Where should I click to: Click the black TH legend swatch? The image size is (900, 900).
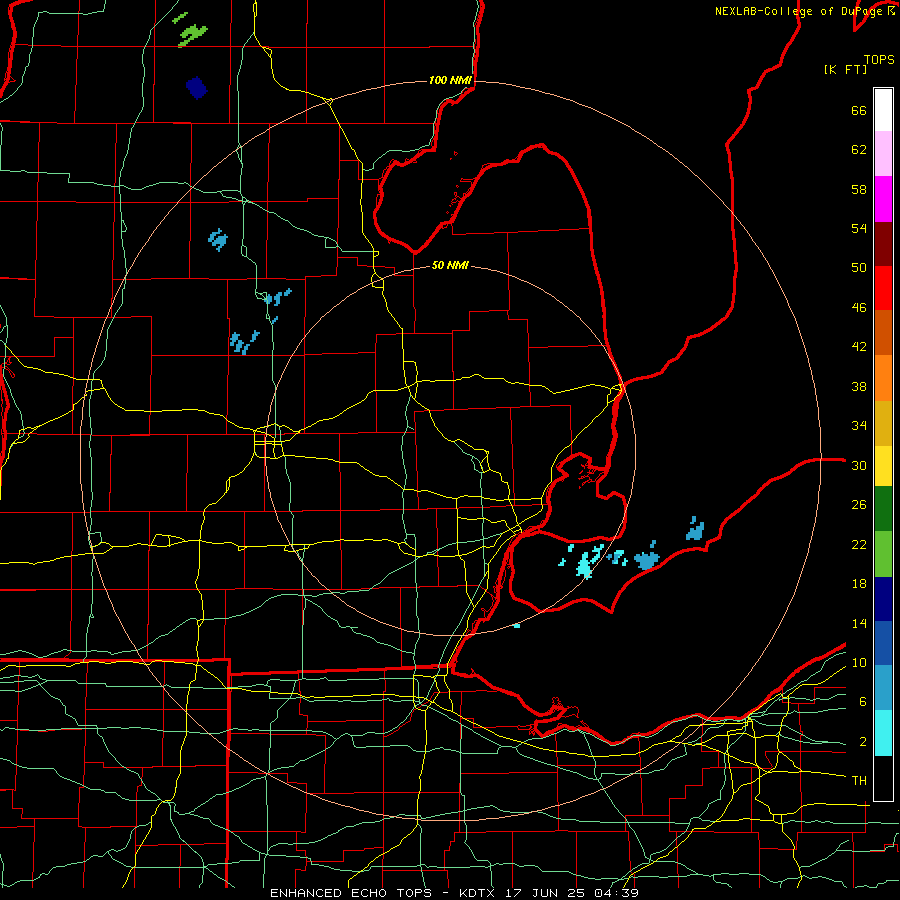click(883, 778)
